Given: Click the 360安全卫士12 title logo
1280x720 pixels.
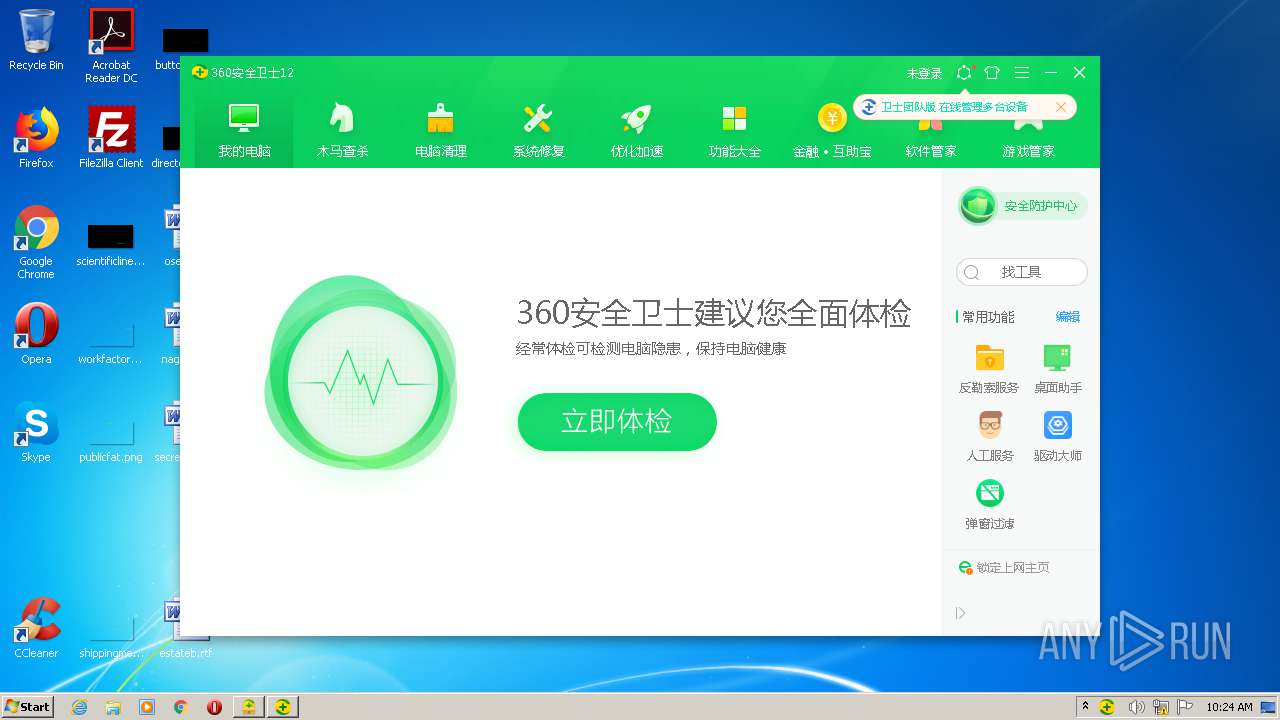Looking at the screenshot, I should click(x=242, y=73).
